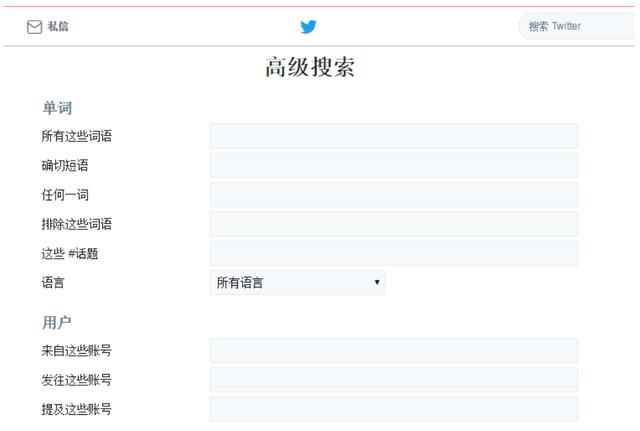Click the 确切短语 input field
The height and width of the screenshot is (431, 640).
pos(394,165)
